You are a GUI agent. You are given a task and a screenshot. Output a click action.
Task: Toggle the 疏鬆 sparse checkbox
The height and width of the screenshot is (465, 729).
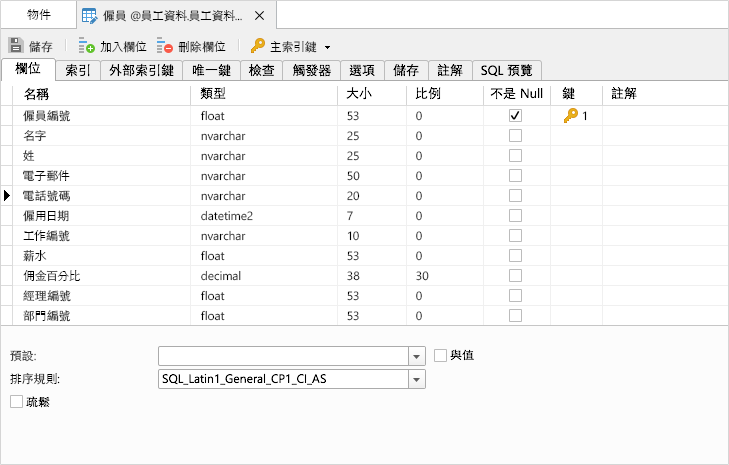click(16, 401)
